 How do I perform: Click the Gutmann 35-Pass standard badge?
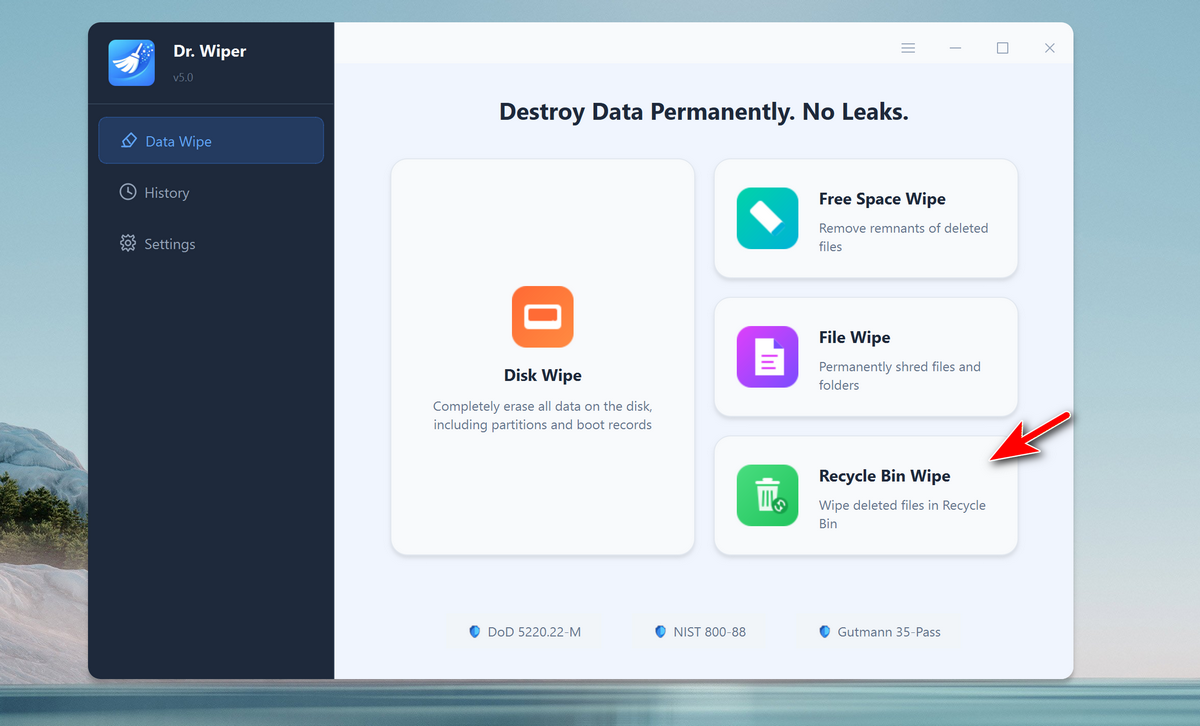(879, 632)
